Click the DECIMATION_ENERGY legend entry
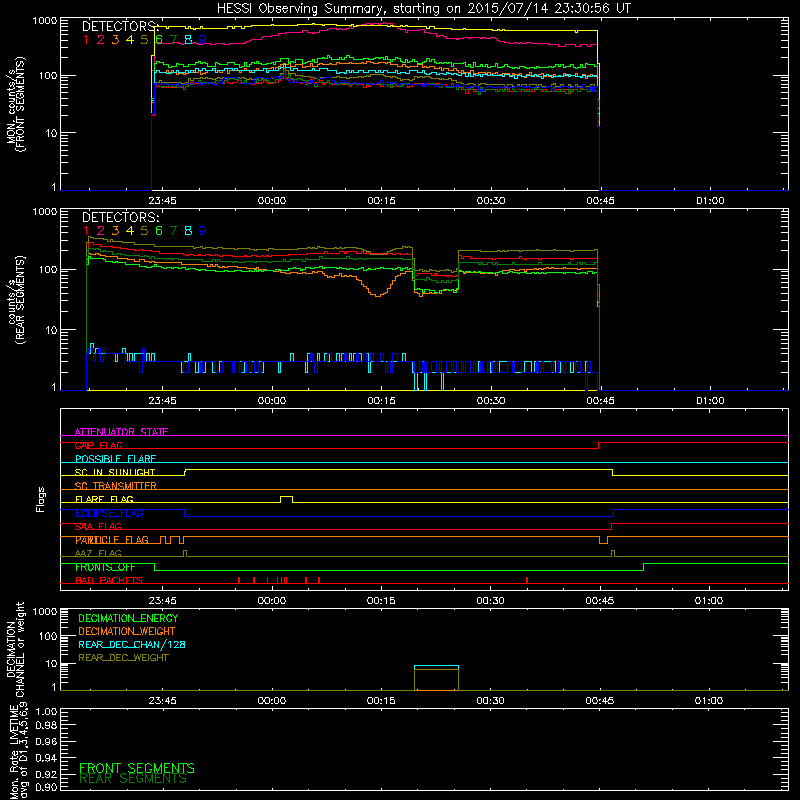The height and width of the screenshot is (800, 800). 128,618
